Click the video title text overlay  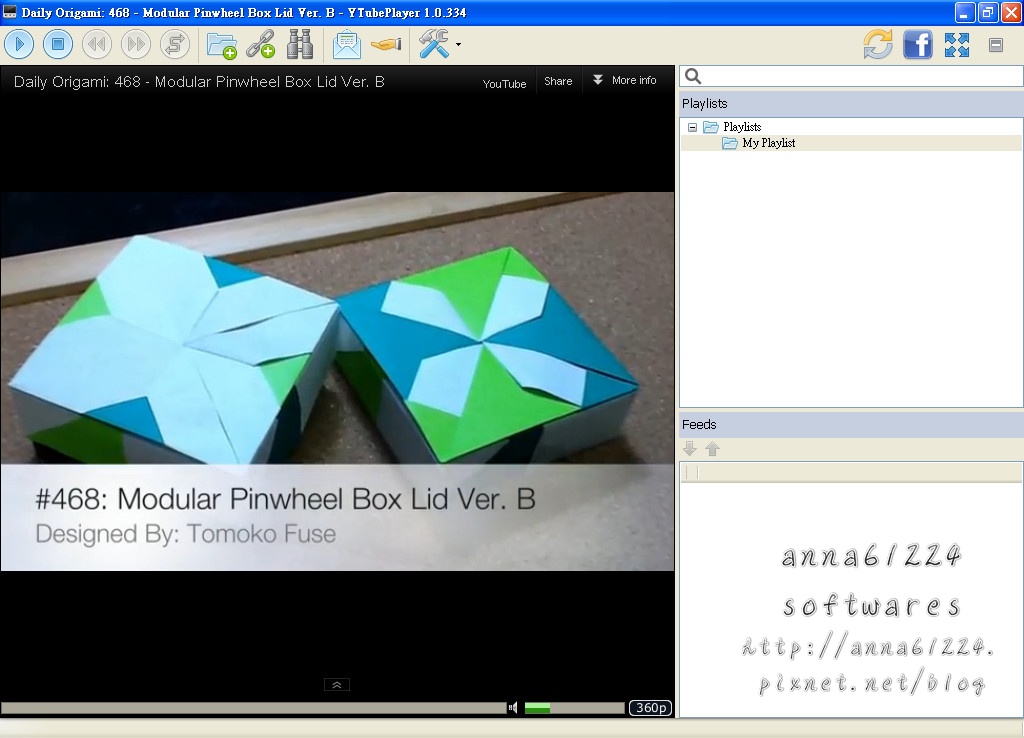[199, 82]
